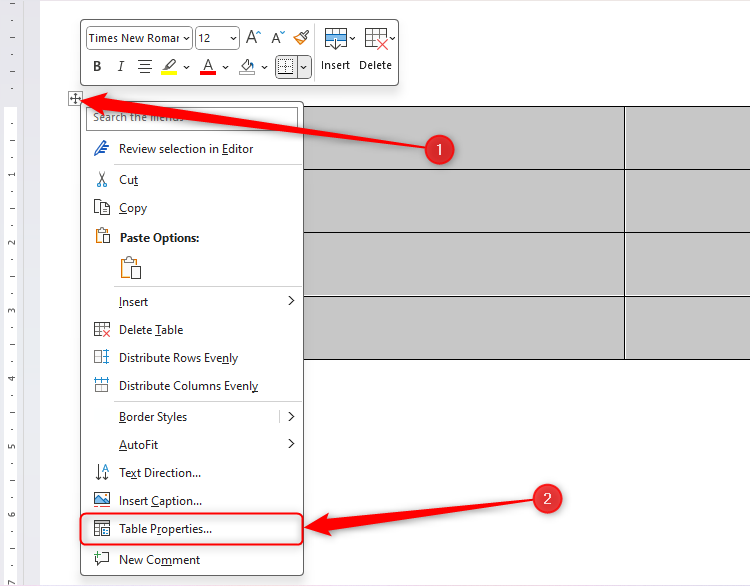The height and width of the screenshot is (586, 750).
Task: Increase font size with grow icon
Action: tap(253, 37)
